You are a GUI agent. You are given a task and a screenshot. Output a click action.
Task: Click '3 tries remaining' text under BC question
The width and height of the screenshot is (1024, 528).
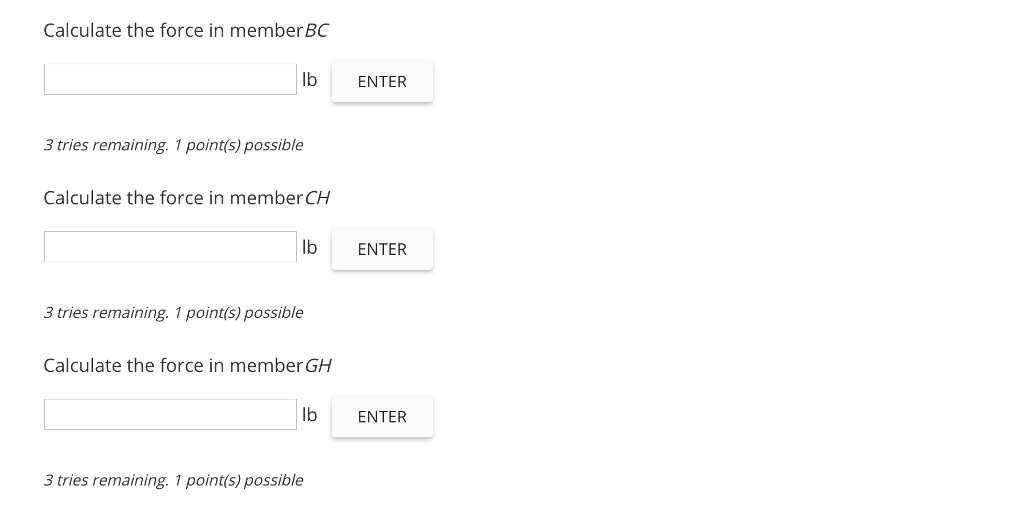[x=106, y=145]
